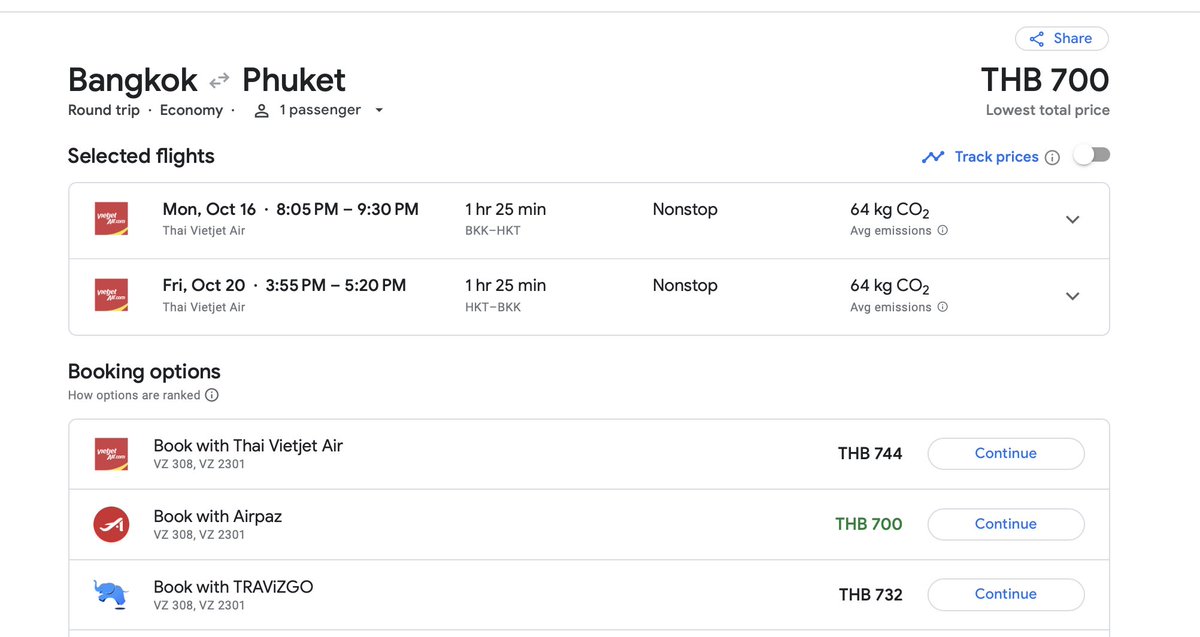Viewport: 1200px width, 637px height.
Task: Click the round trip arrows between Bangkok and Phuket
Action: pyautogui.click(x=220, y=80)
